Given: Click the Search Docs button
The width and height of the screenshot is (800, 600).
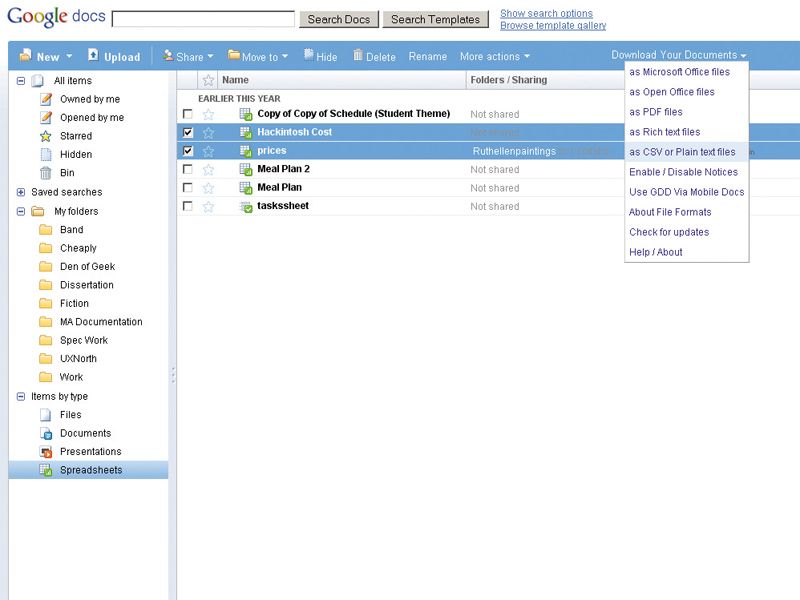Looking at the screenshot, I should (339, 19).
